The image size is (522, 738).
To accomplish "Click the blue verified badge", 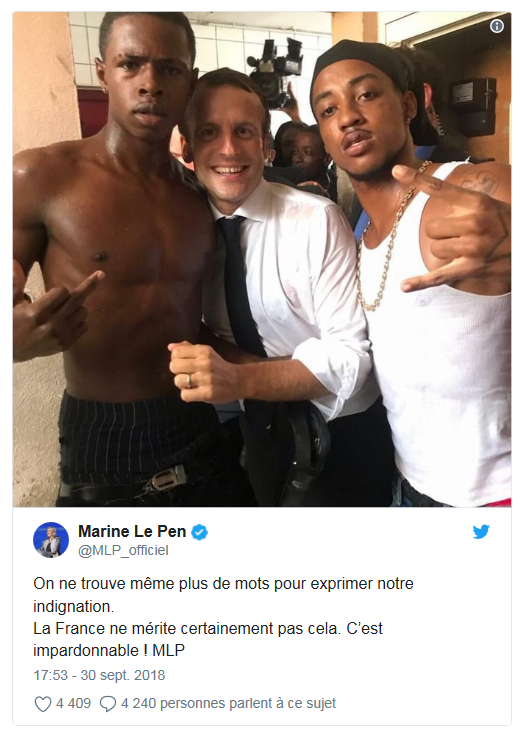I will click(x=200, y=532).
